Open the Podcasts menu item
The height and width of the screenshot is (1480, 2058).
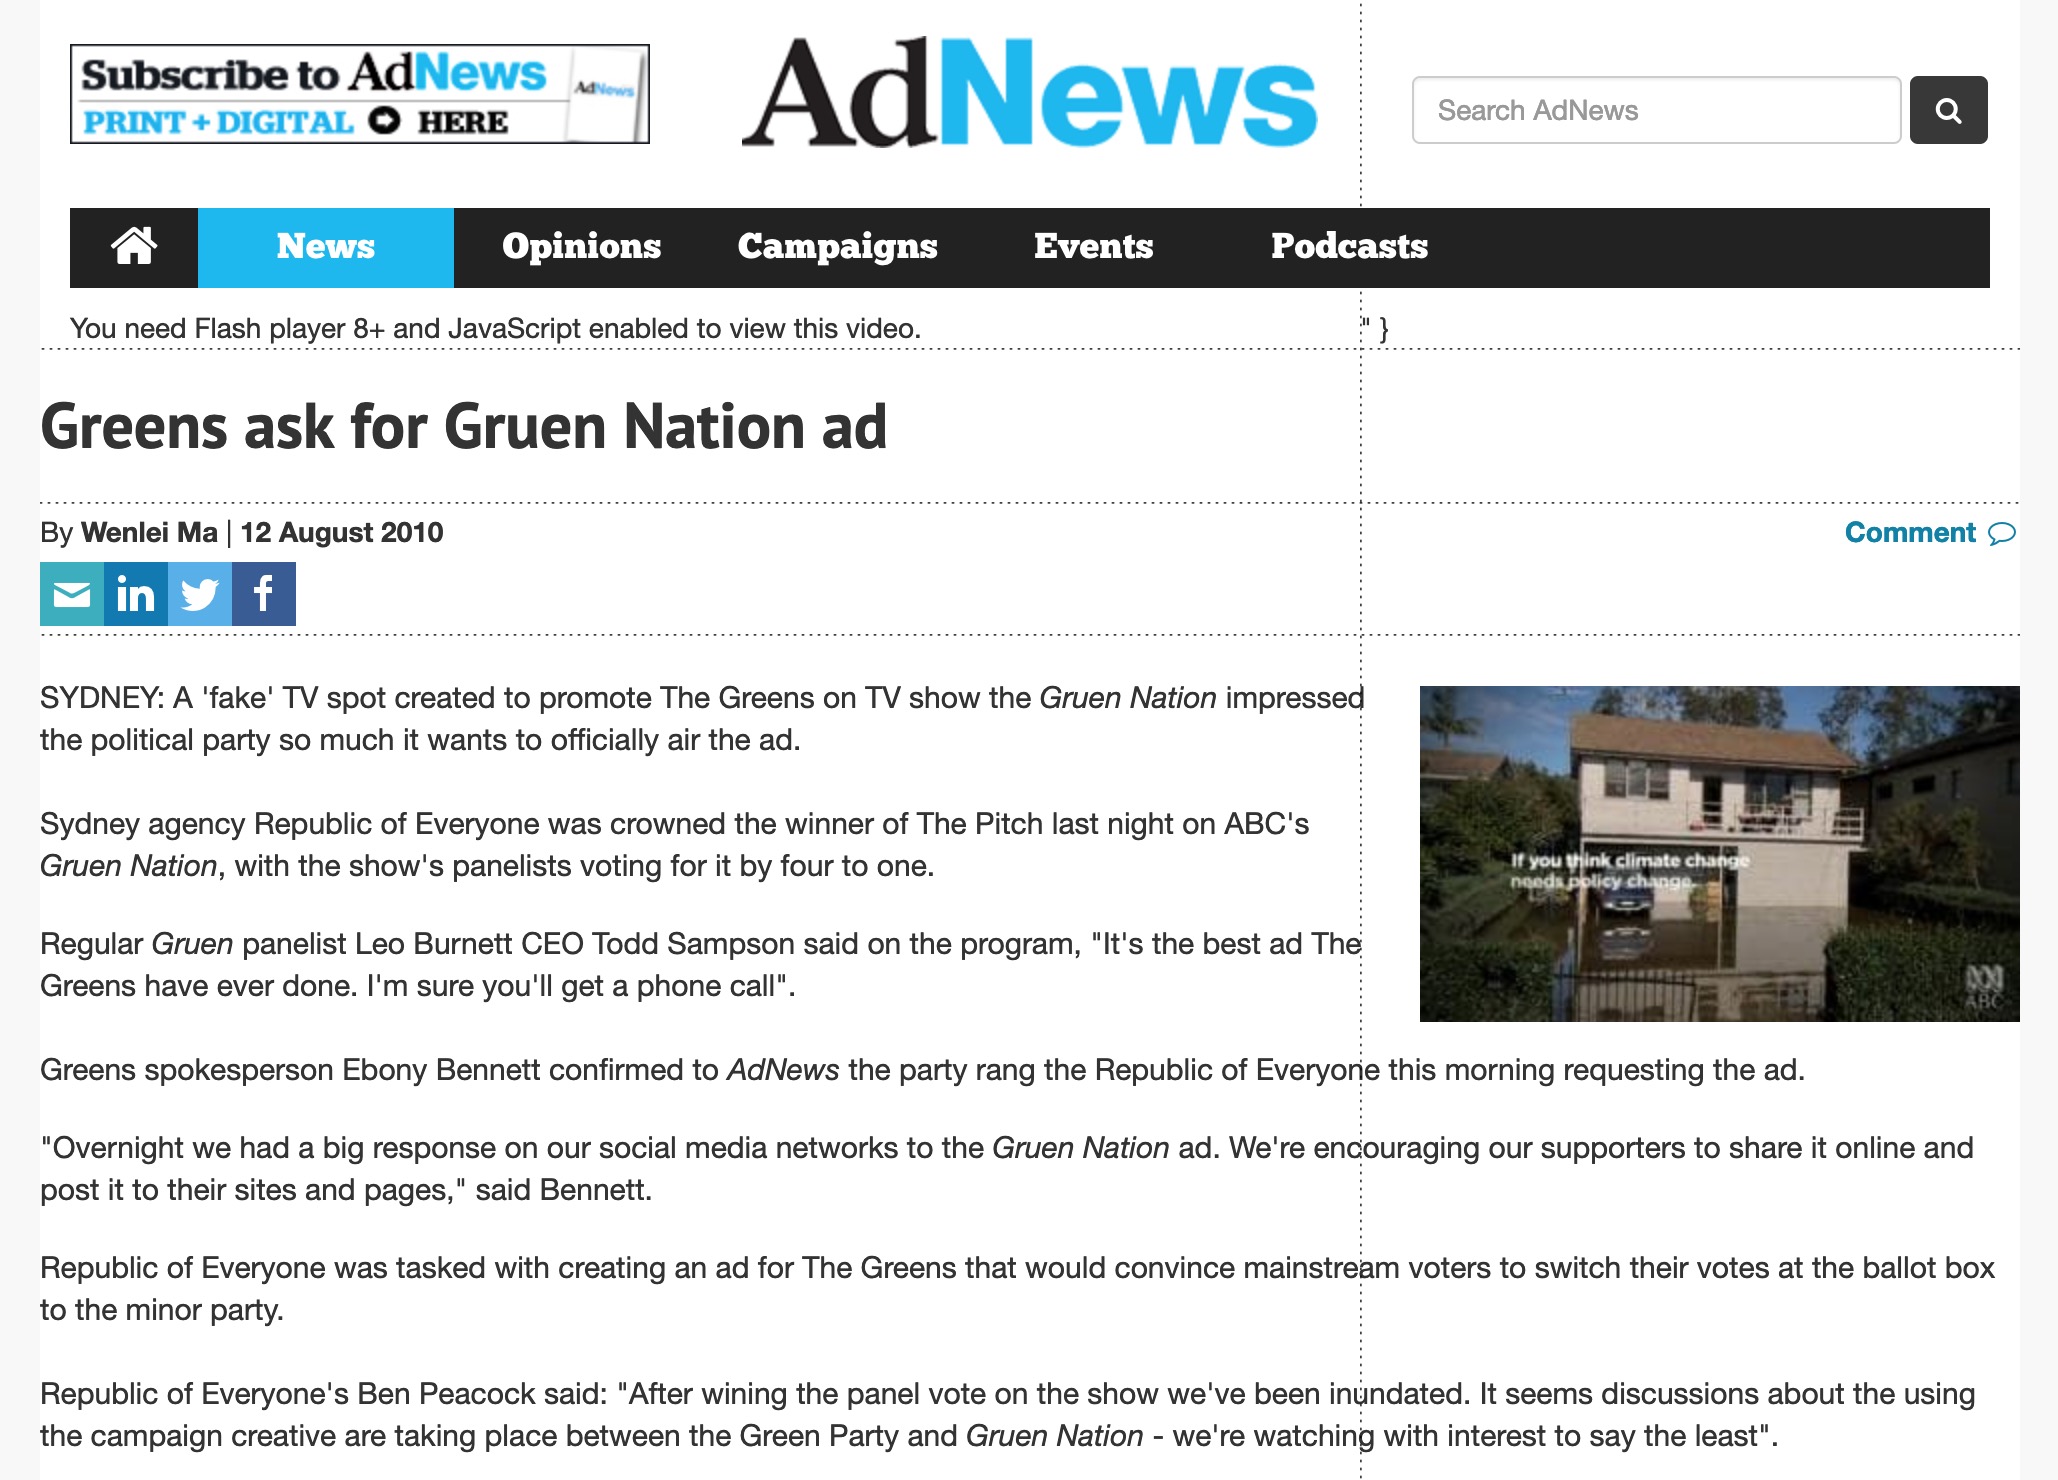pos(1350,247)
